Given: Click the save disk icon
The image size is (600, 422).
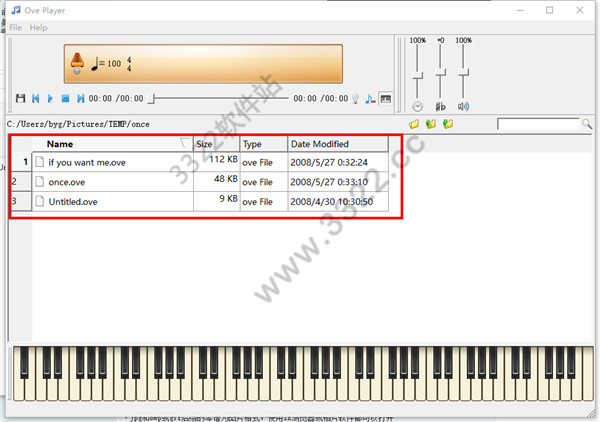Looking at the screenshot, I should point(20,98).
